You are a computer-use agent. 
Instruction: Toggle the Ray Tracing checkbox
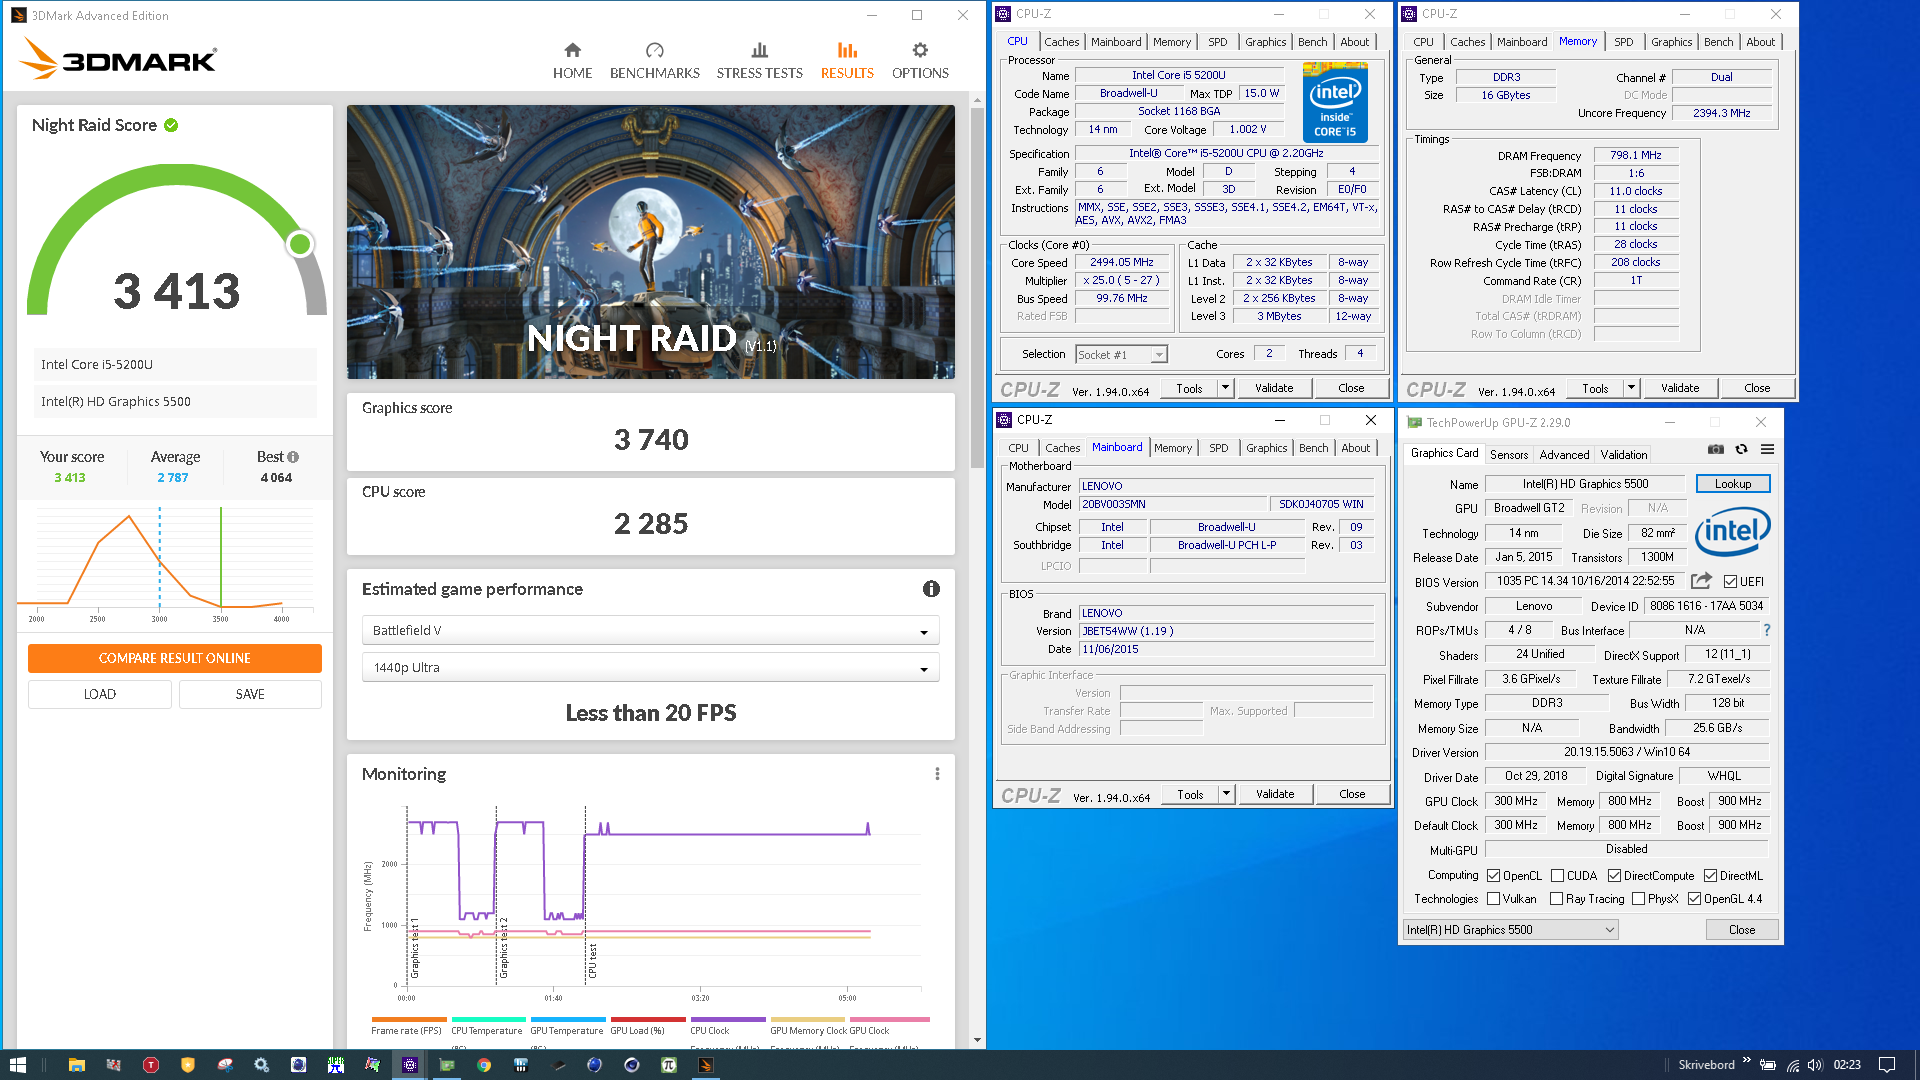tap(1556, 899)
